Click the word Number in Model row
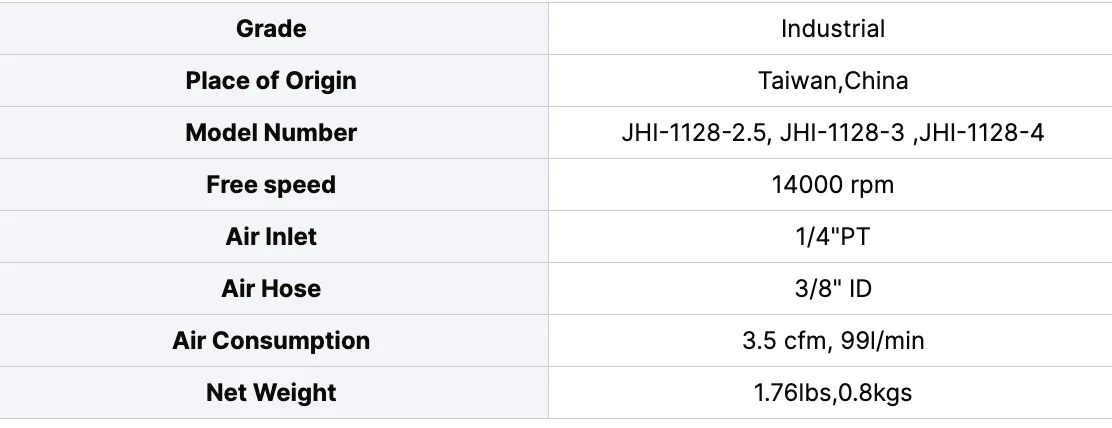Viewport: 1112px width, 428px height. (310, 133)
